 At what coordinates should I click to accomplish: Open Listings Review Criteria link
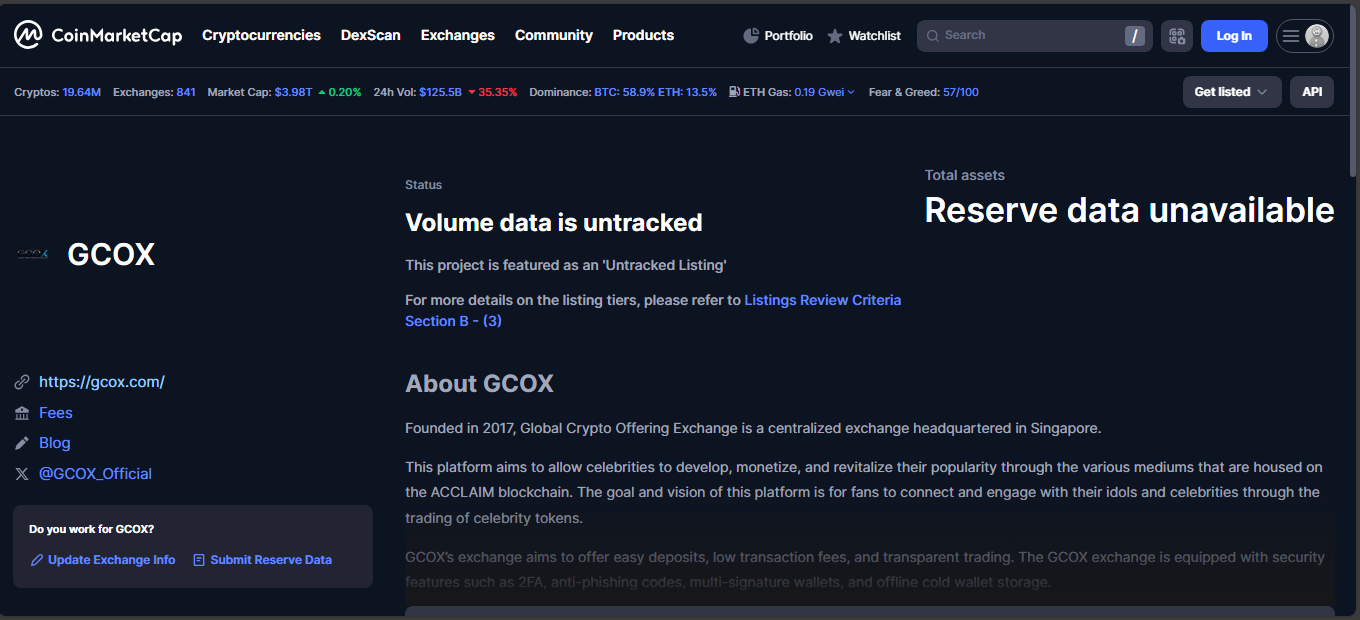[822, 300]
